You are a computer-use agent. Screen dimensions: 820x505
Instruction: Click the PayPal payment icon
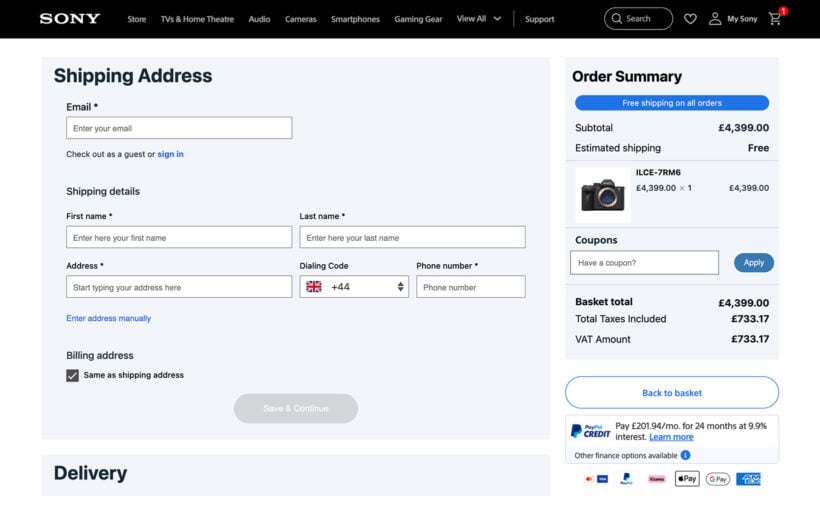pos(626,479)
